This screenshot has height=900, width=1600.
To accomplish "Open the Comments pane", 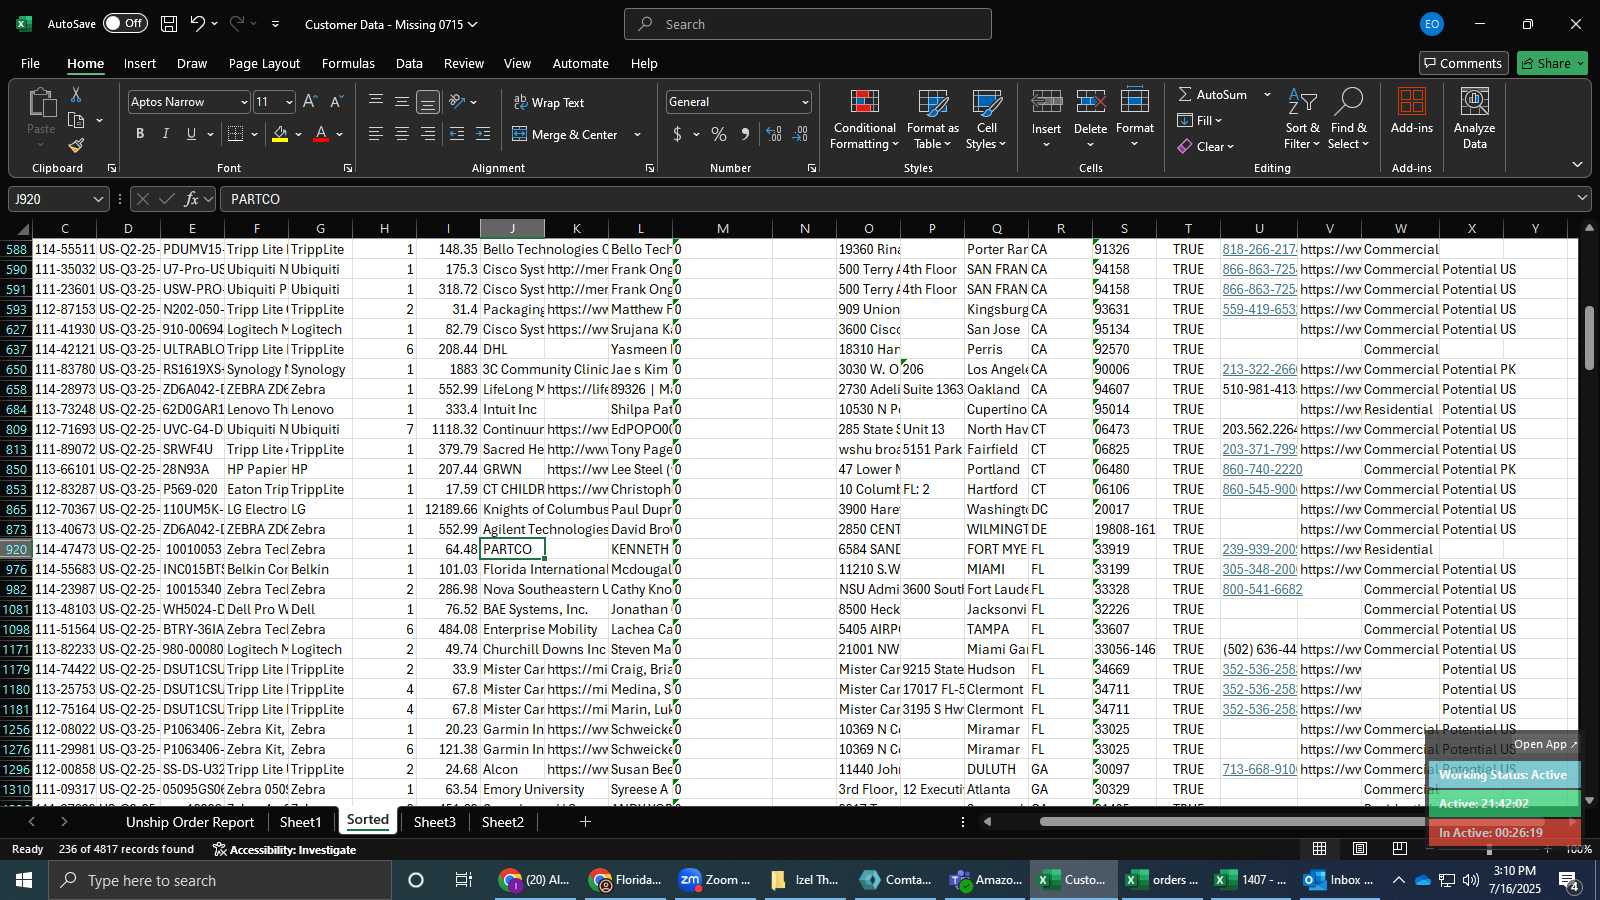I will [x=1463, y=63].
